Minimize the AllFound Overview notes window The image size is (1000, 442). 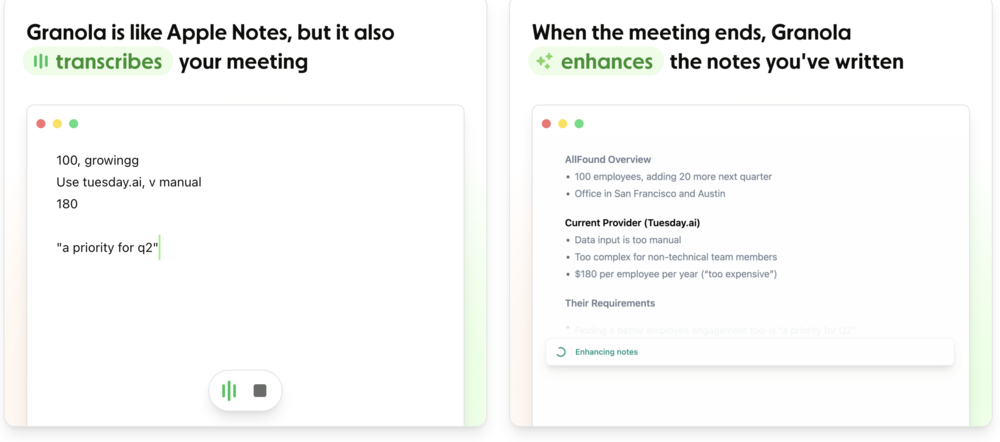click(x=562, y=124)
